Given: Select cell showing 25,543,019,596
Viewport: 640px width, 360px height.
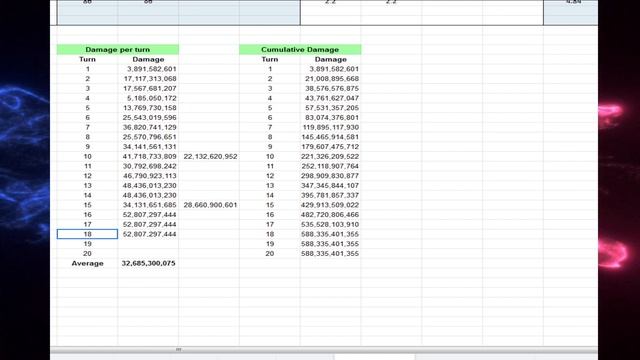Looking at the screenshot, I should click(x=148, y=118).
